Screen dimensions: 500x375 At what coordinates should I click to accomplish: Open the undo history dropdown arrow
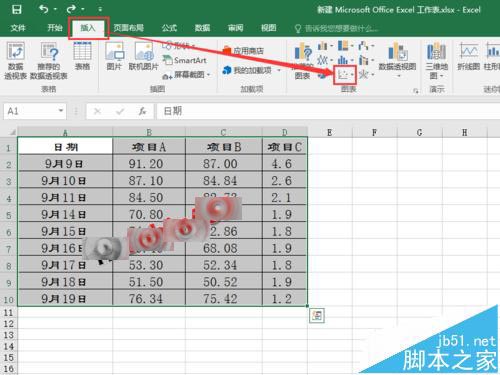point(55,9)
